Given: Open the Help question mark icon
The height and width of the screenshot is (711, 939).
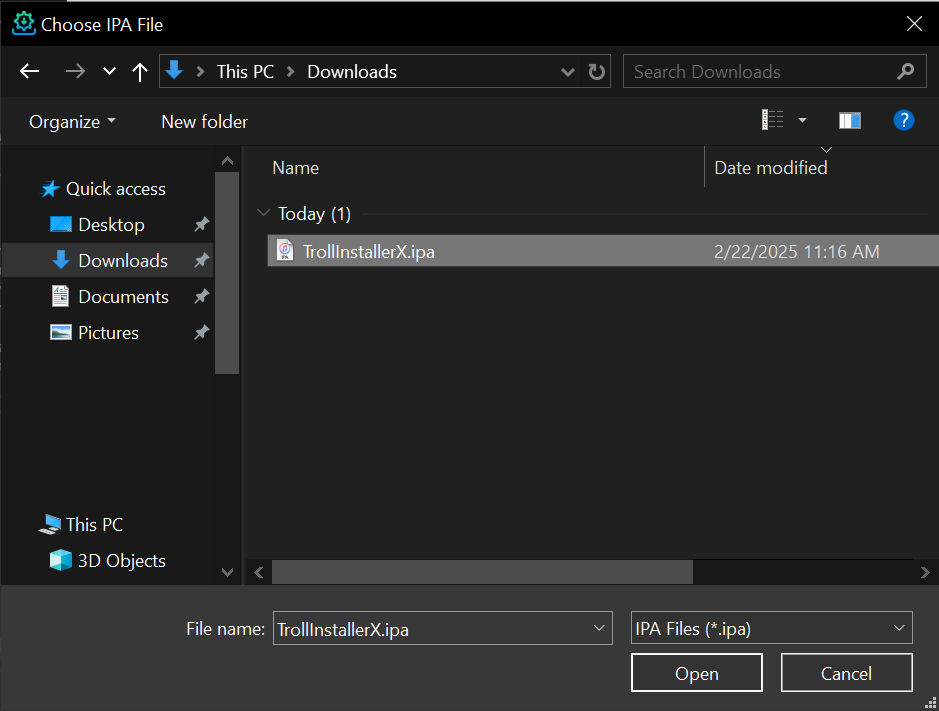Looking at the screenshot, I should 903,121.
